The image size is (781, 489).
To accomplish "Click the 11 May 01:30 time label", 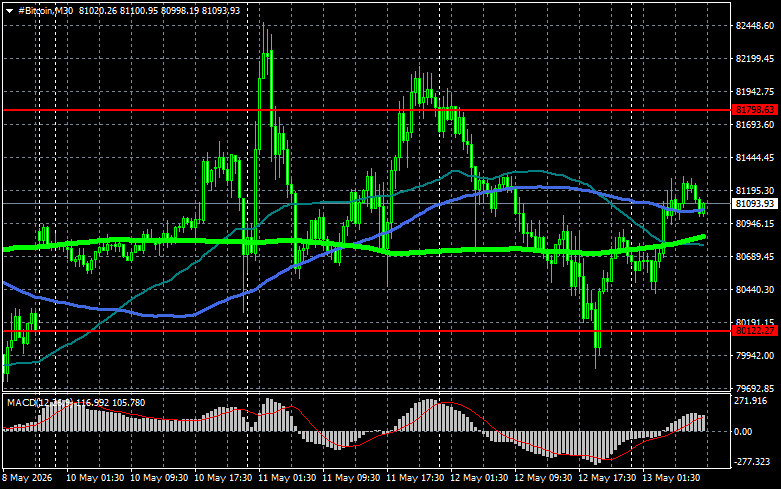I will [x=287, y=478].
